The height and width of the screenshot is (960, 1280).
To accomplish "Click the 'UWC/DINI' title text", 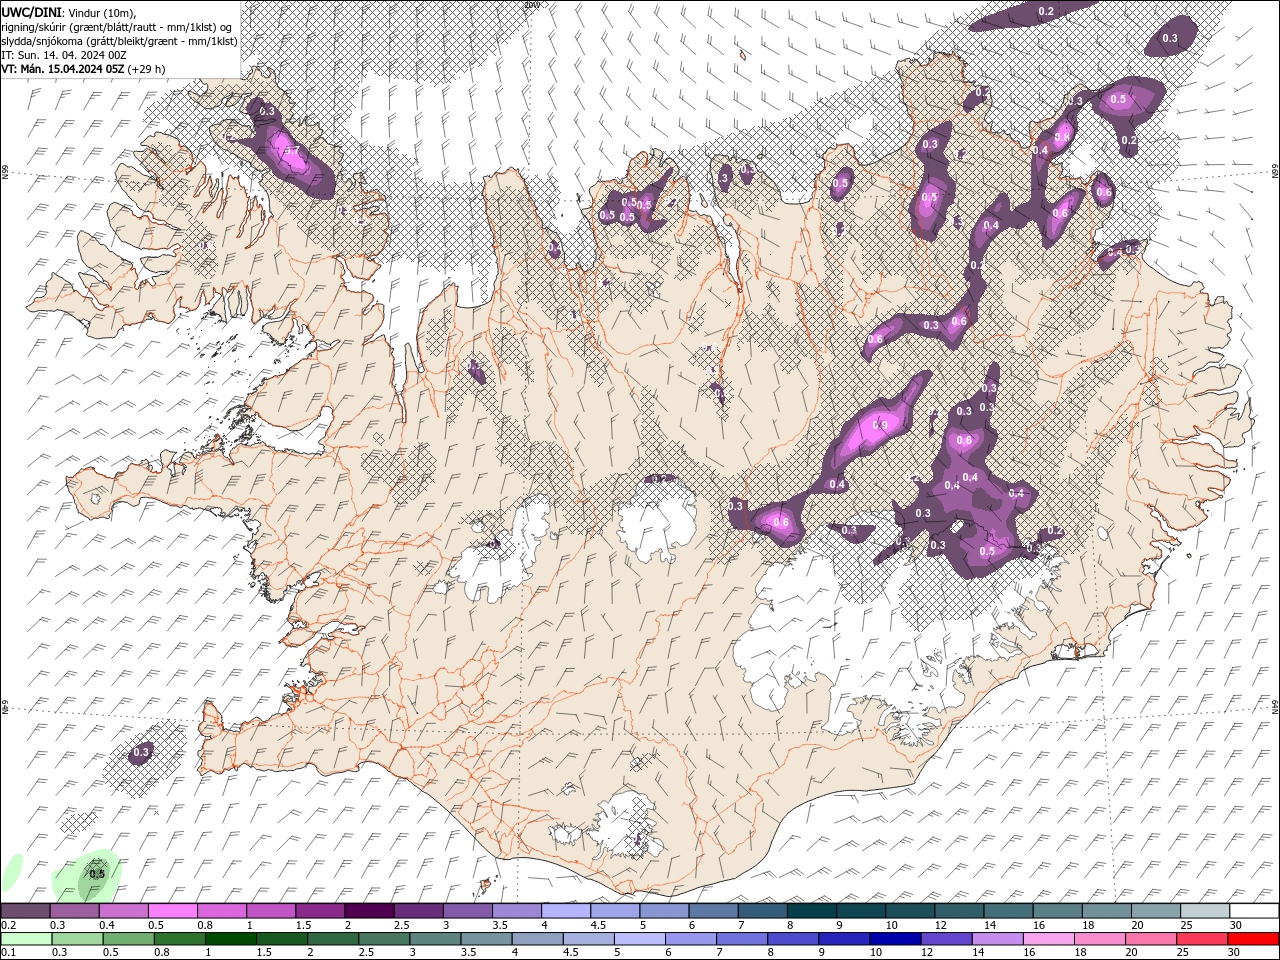I will (x=33, y=11).
